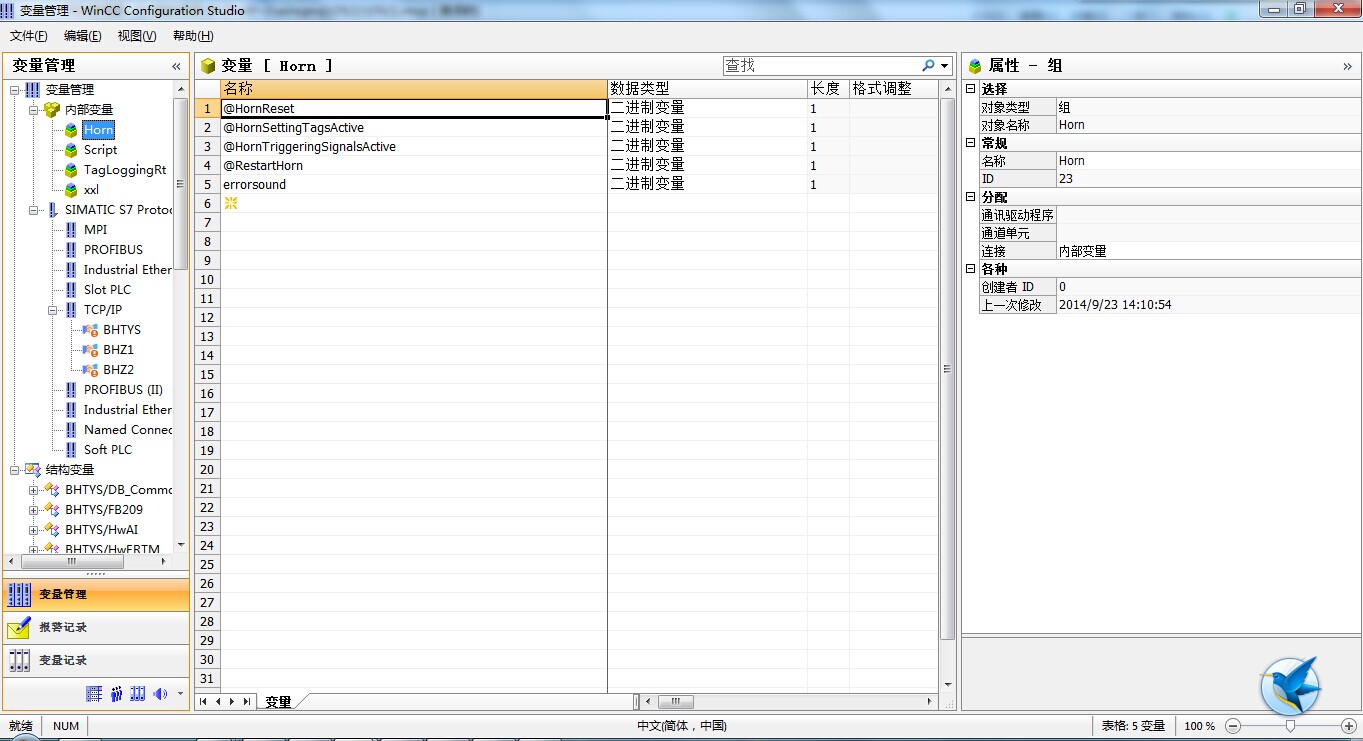The height and width of the screenshot is (741, 1363).
Task: Click the 数据类型 column header
Action: pos(708,89)
